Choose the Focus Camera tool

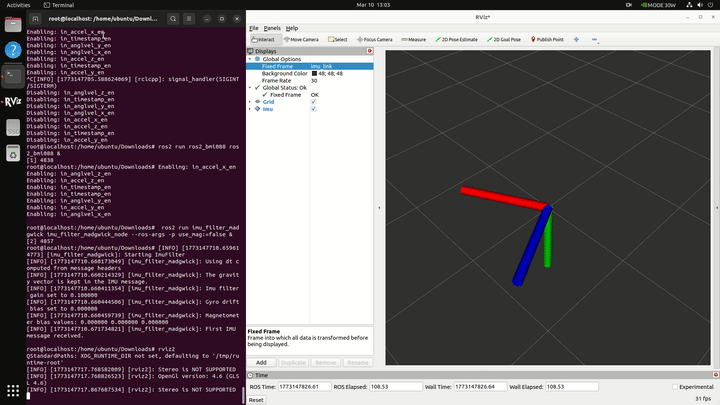(x=375, y=39)
